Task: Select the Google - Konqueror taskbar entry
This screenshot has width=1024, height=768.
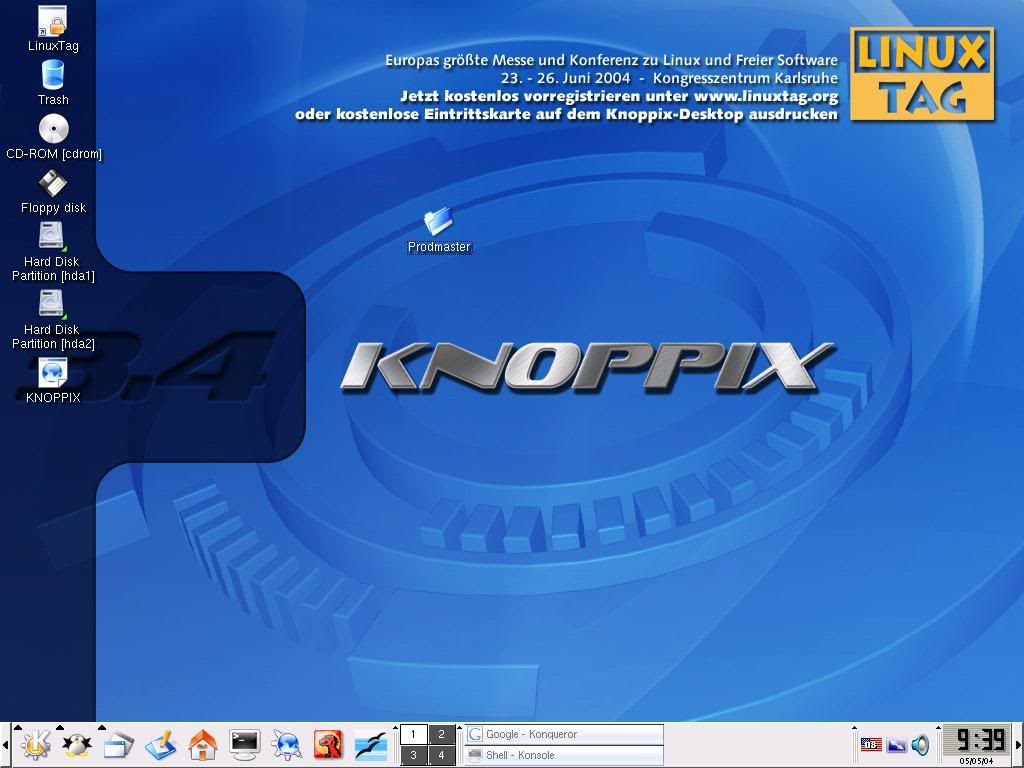Action: pyautogui.click(x=564, y=734)
